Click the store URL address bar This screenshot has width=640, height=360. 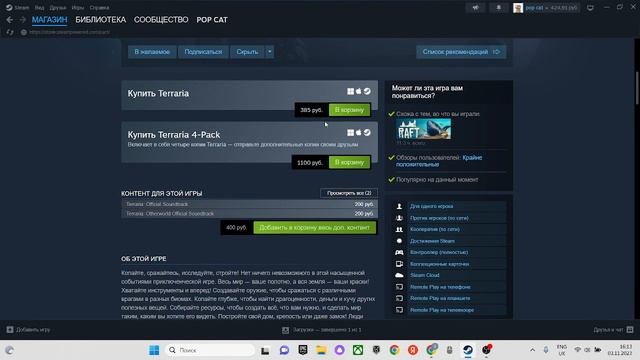69,32
